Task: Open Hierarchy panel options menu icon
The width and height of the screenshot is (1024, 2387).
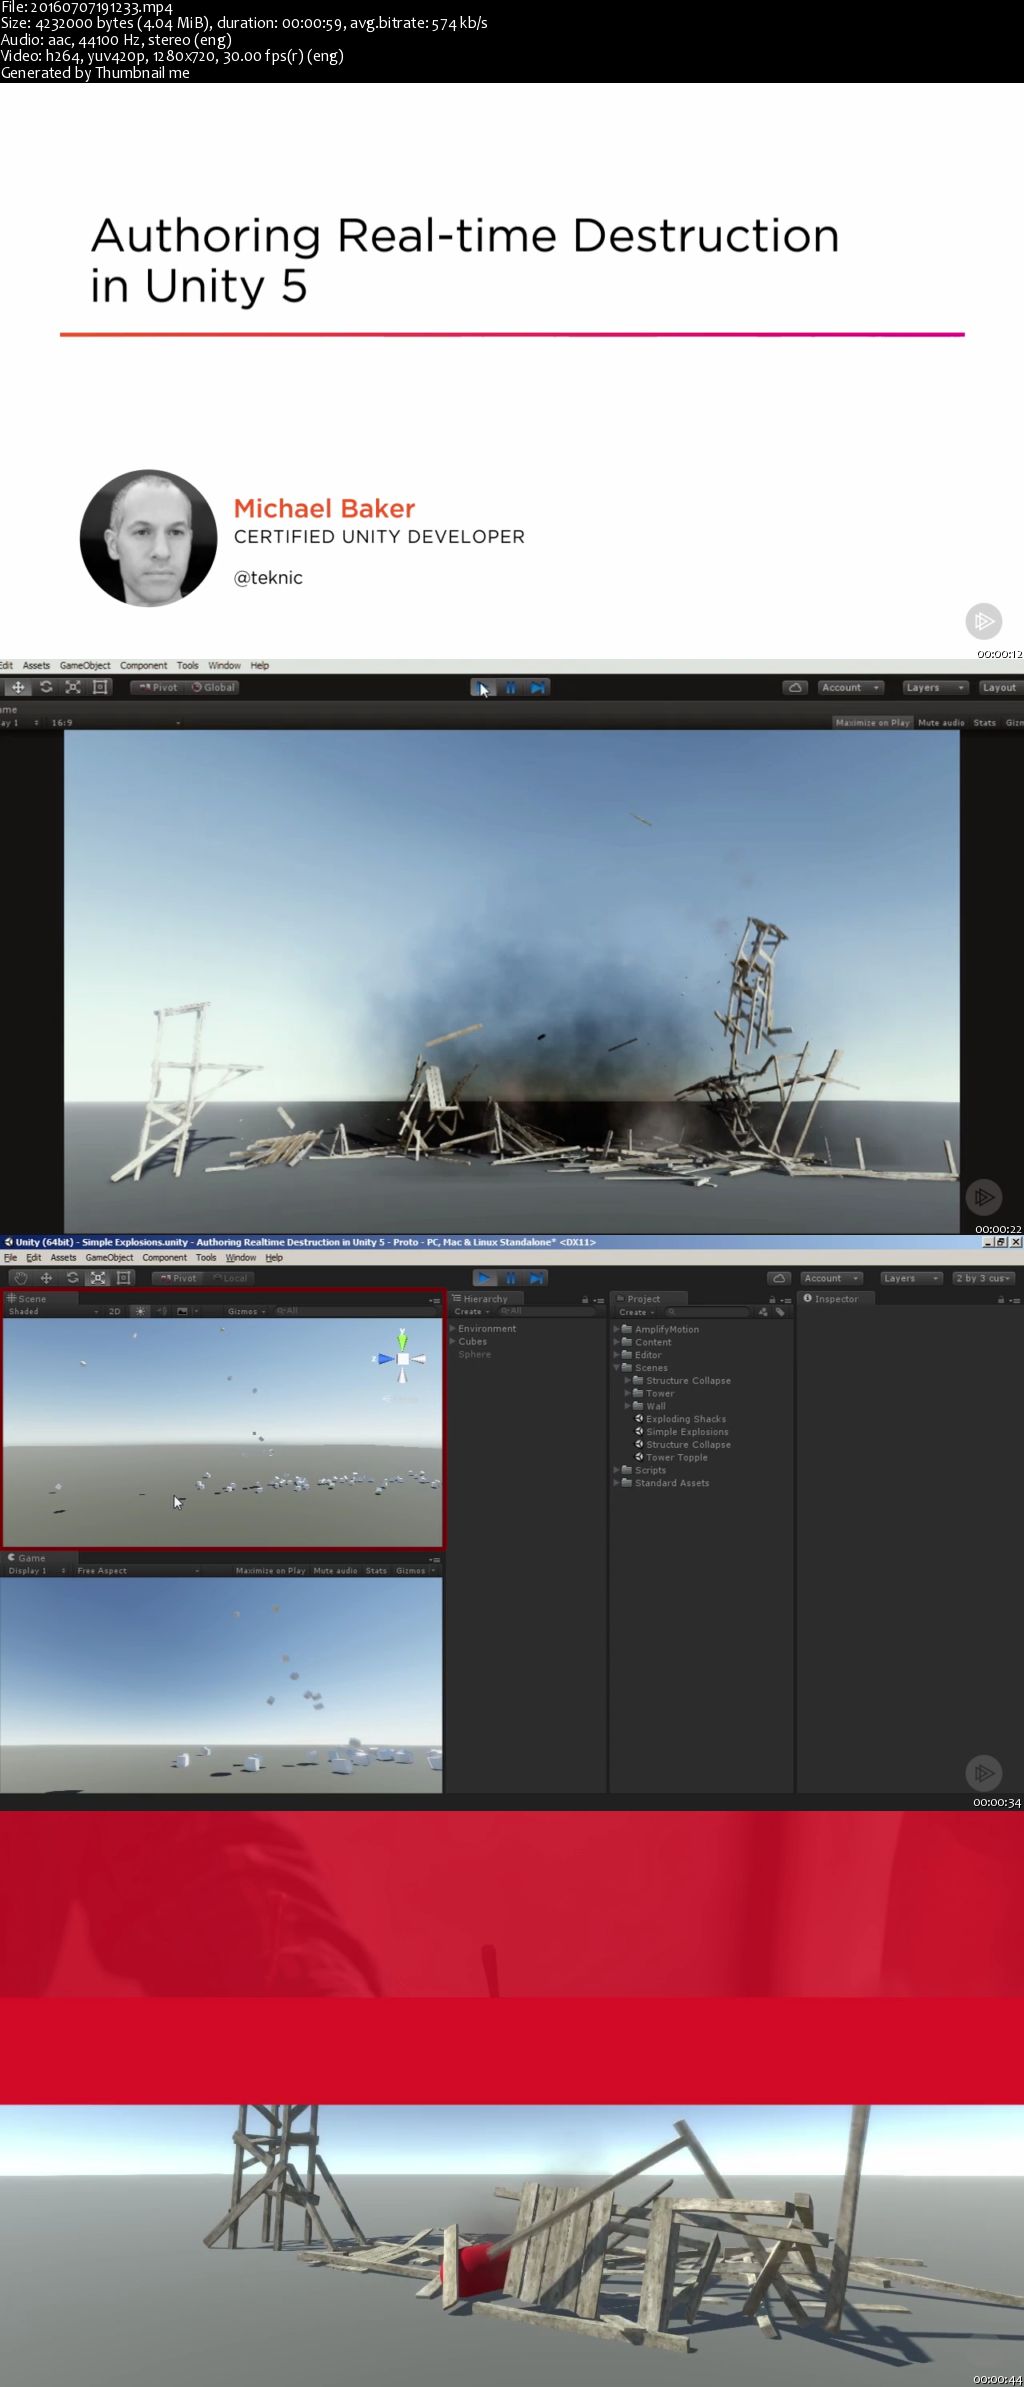Action: pyautogui.click(x=599, y=1299)
